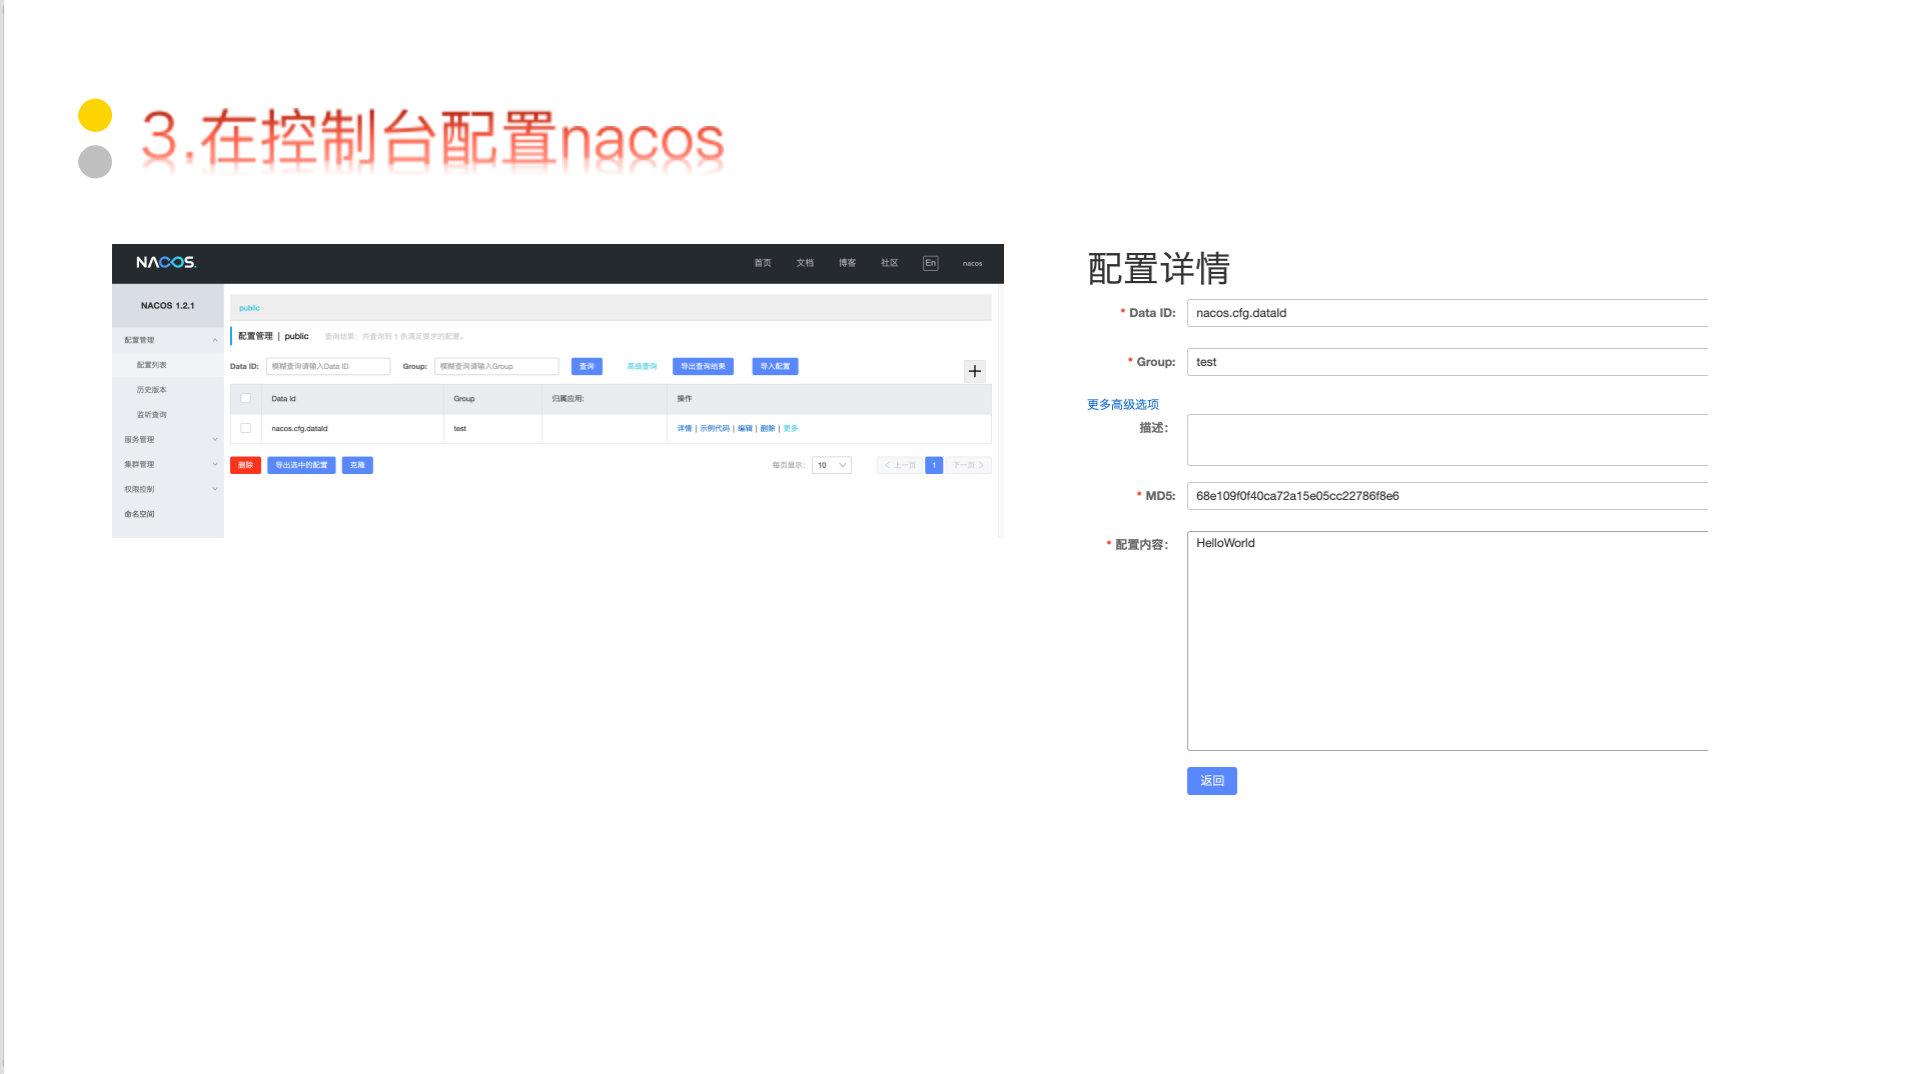The width and height of the screenshot is (1920, 1074).
Task: Click the 描述 description text area
Action: tap(1447, 440)
